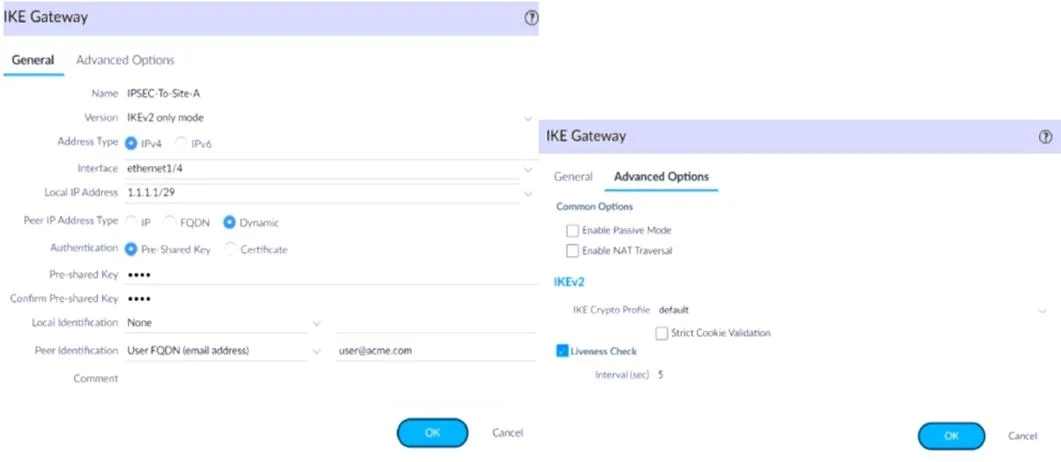Open help icon in right IKE Gateway dialog
This screenshot has height=462, width=1061.
[x=1045, y=137]
